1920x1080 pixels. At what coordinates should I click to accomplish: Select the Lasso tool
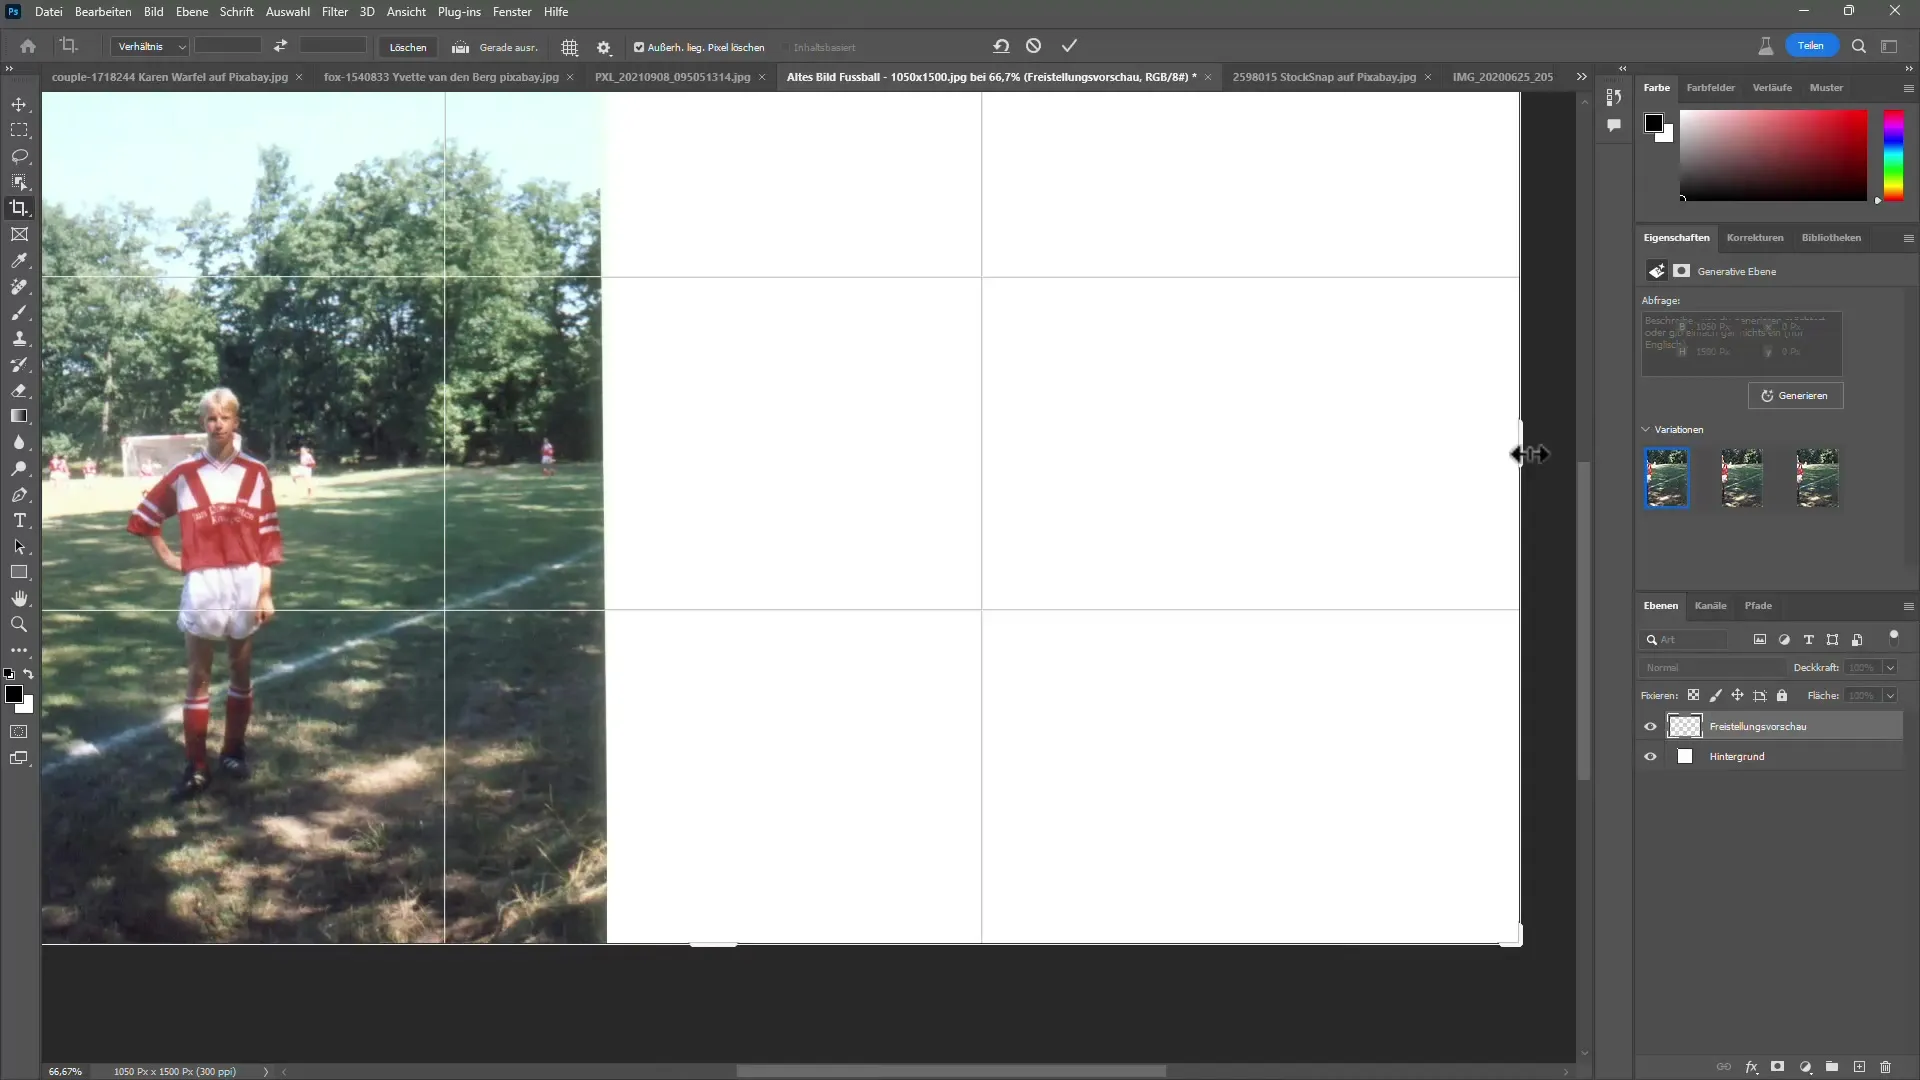pos(19,156)
